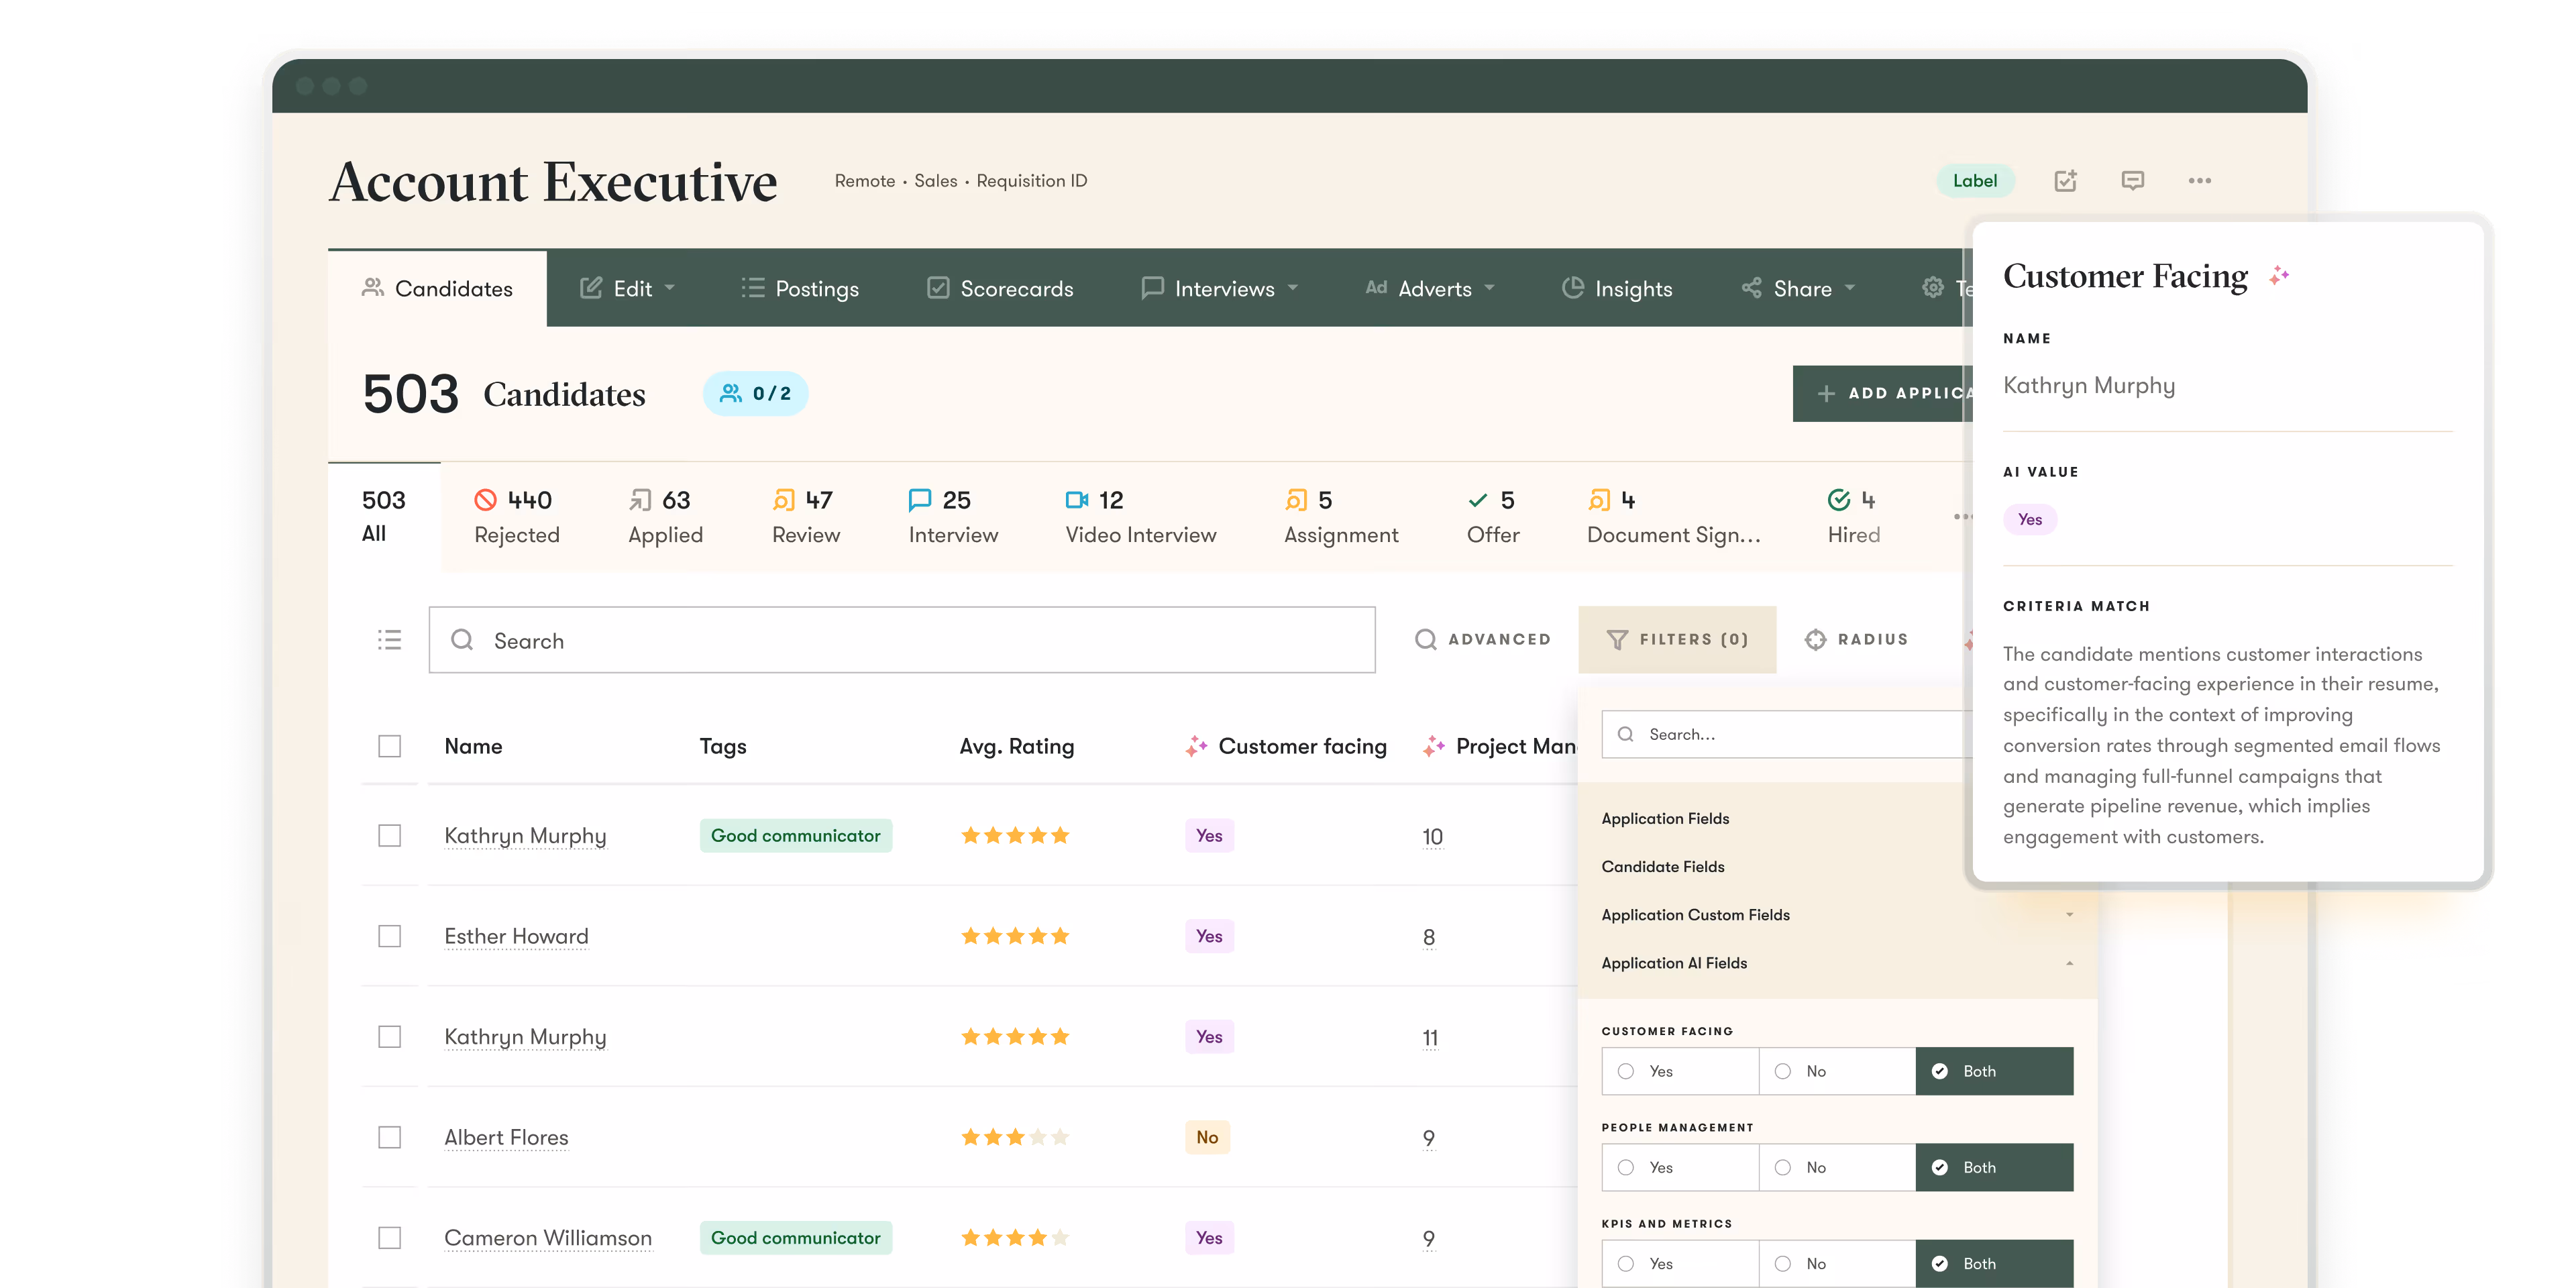Screen dimensions: 2576x1288
Task: Check the box for Cameron Williamson
Action: tap(389, 1238)
